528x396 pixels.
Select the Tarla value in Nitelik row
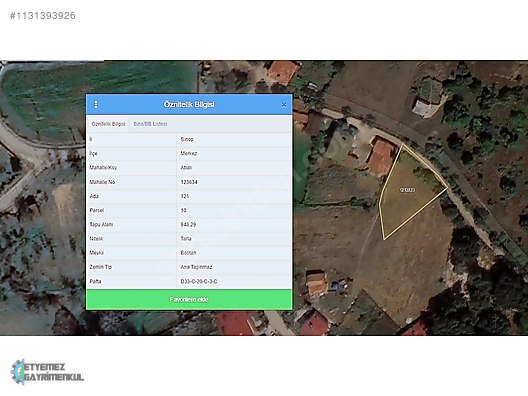coord(186,239)
